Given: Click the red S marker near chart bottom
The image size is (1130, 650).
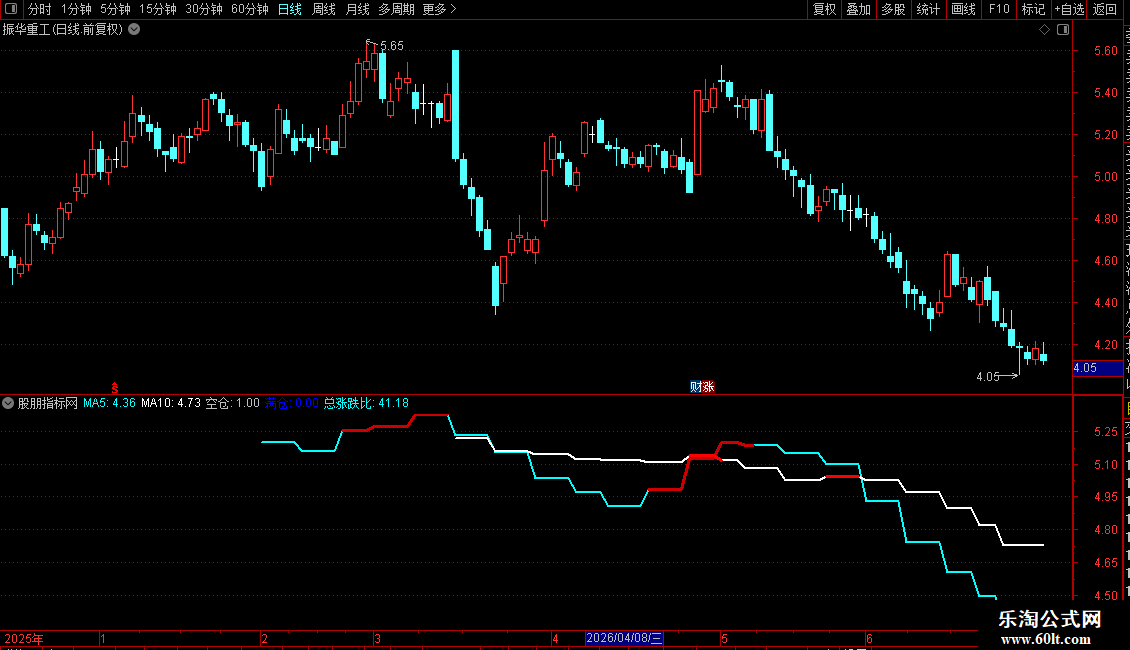Looking at the screenshot, I should point(115,388).
